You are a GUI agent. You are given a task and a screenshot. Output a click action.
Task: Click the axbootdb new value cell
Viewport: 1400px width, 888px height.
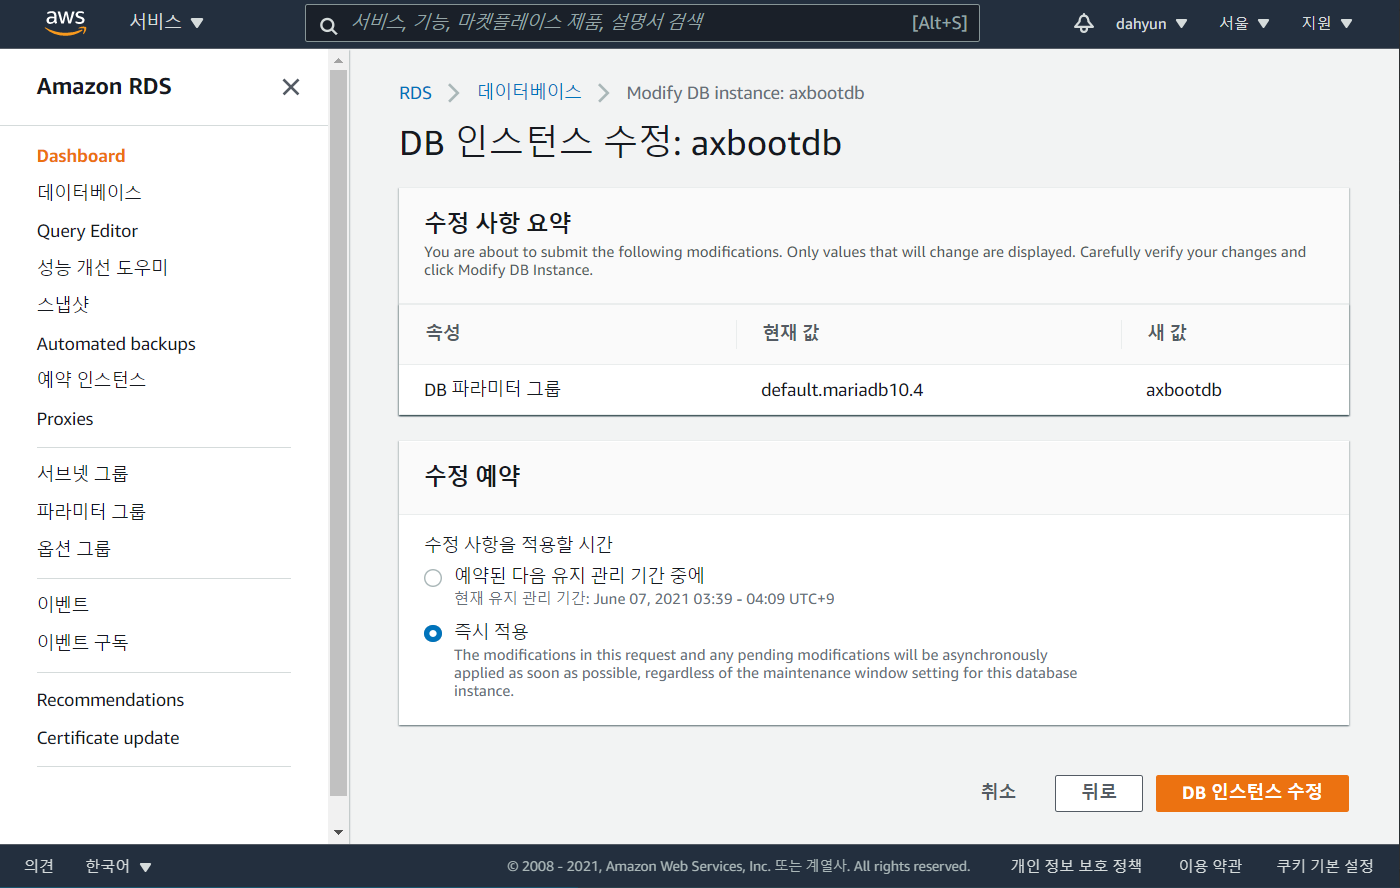click(1184, 390)
